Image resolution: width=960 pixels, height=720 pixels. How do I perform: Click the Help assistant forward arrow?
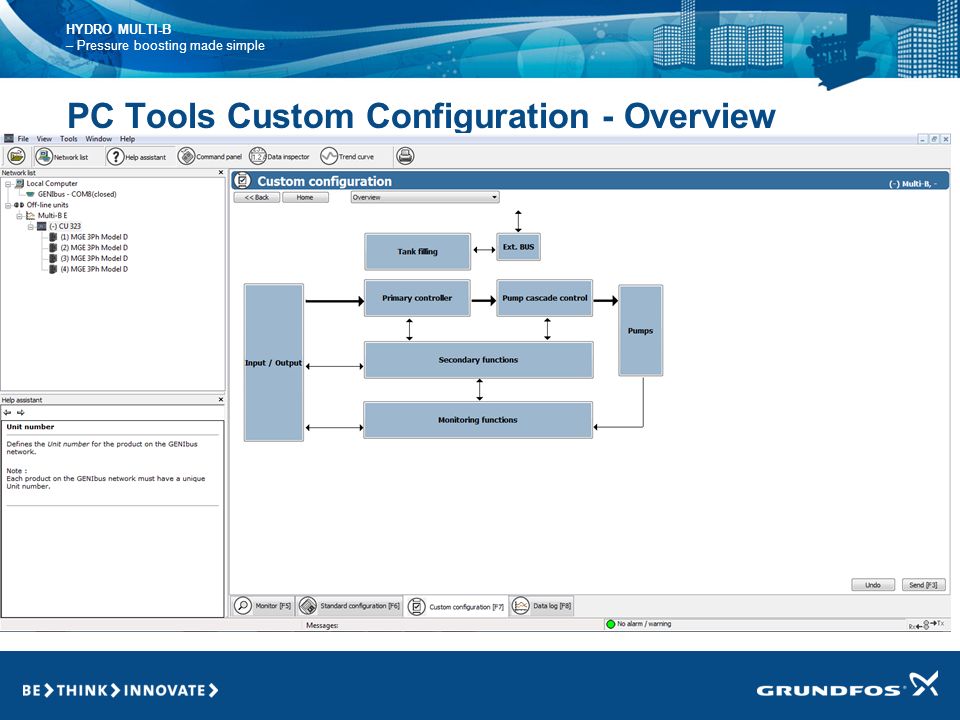[20, 413]
